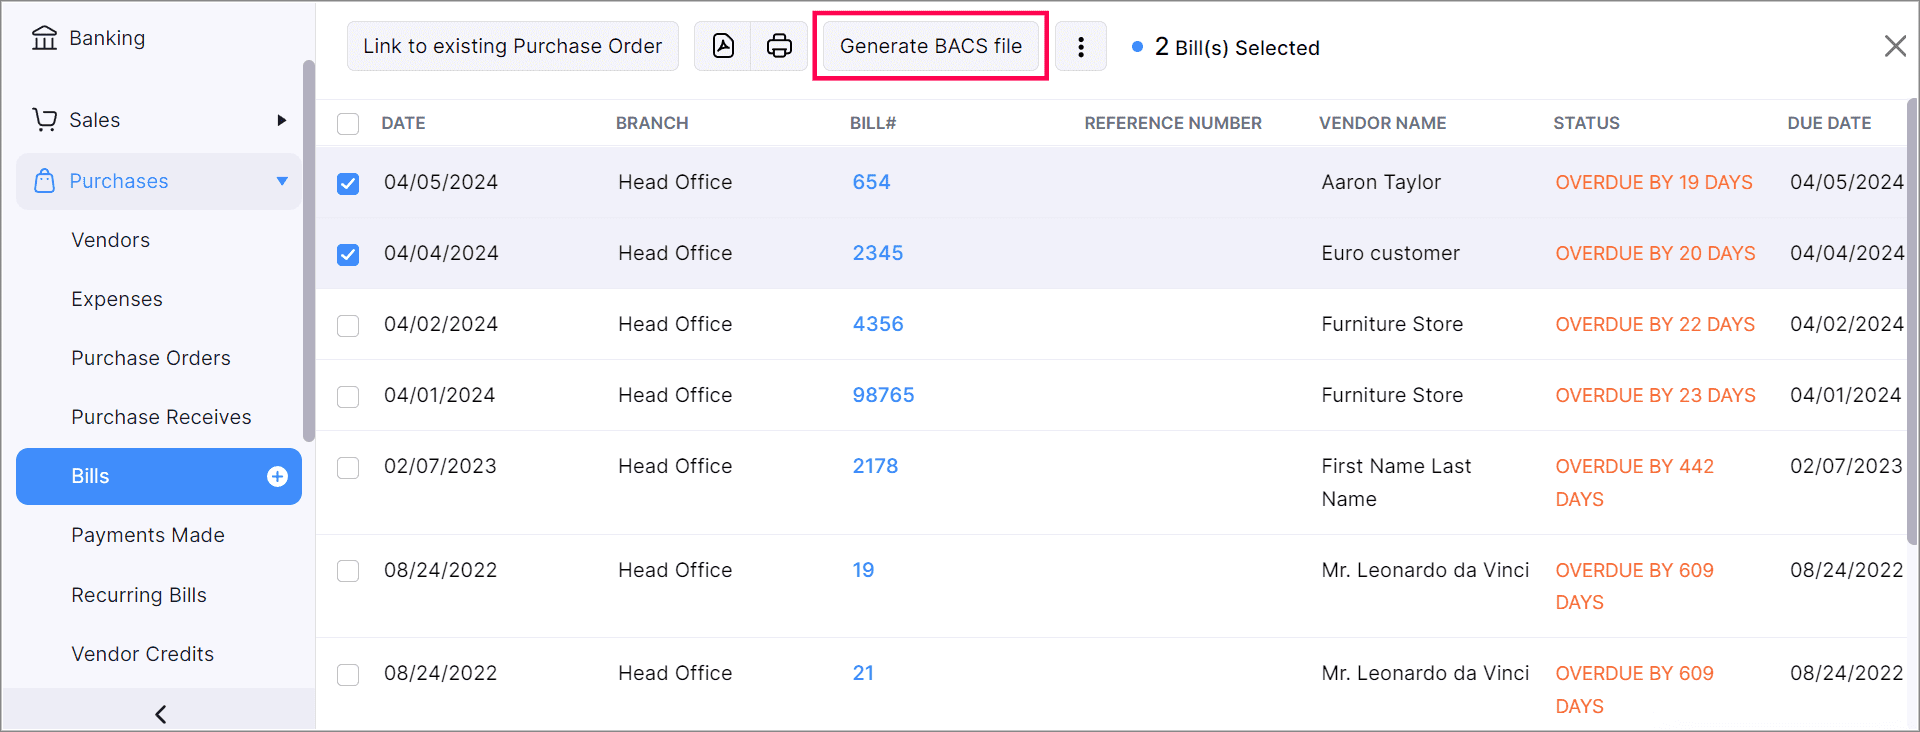Click the plus icon beside Bills
This screenshot has height=732, width=1920.
[278, 477]
